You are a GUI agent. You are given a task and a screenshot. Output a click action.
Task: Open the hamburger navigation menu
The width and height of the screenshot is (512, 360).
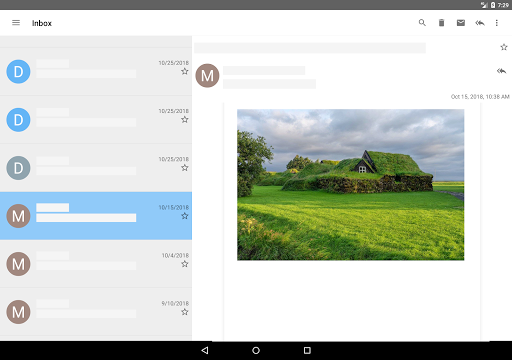[x=16, y=23]
